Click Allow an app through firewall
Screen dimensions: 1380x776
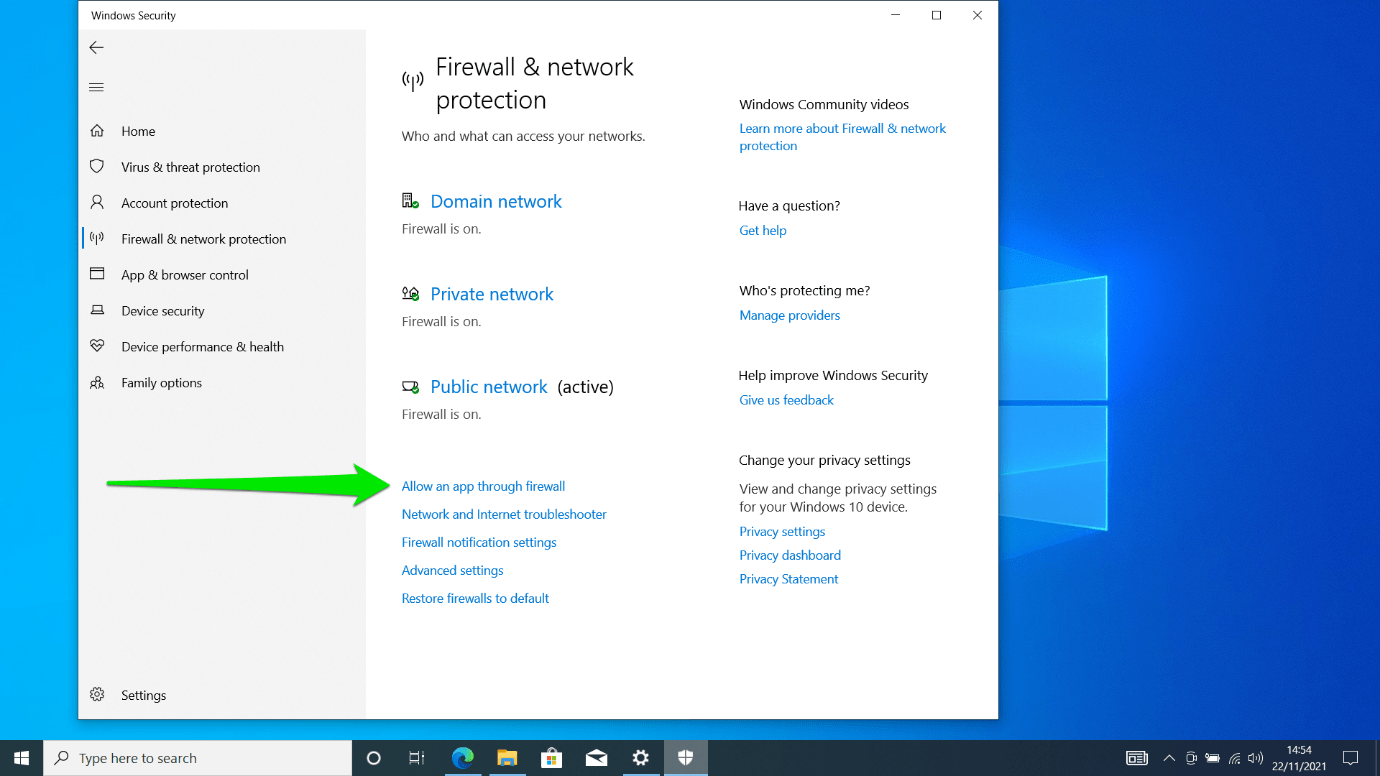[483, 486]
